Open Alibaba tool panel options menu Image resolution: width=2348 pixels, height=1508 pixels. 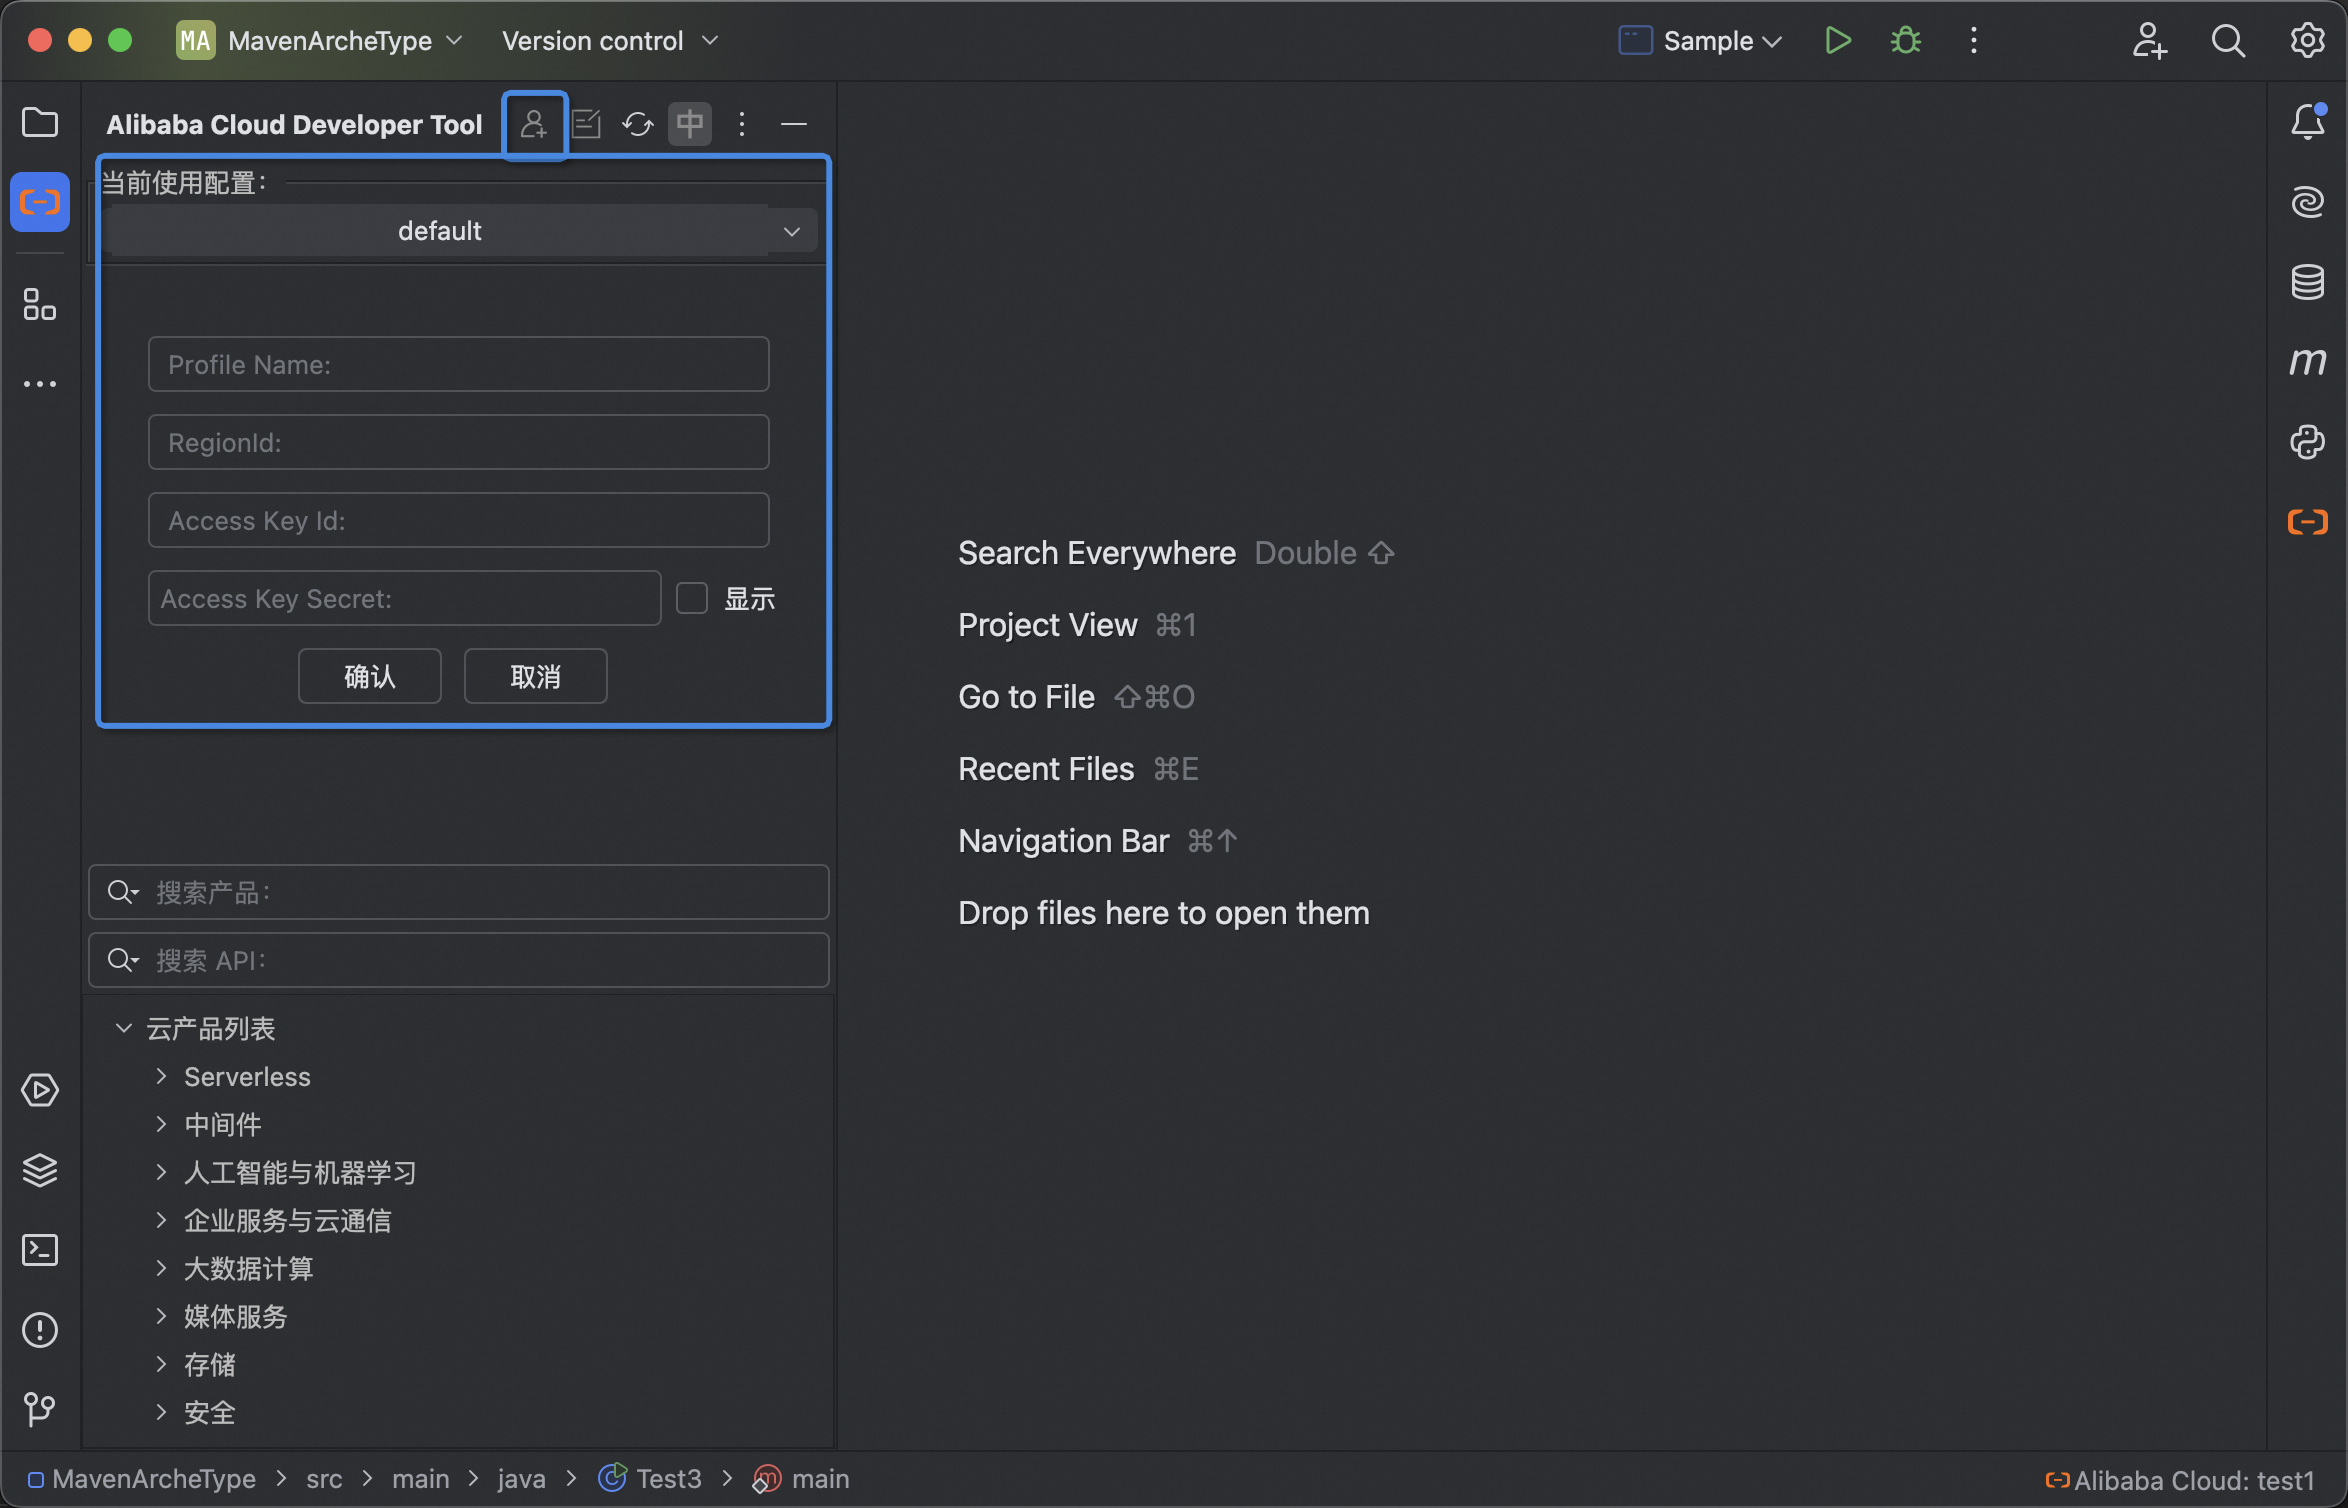(x=742, y=124)
